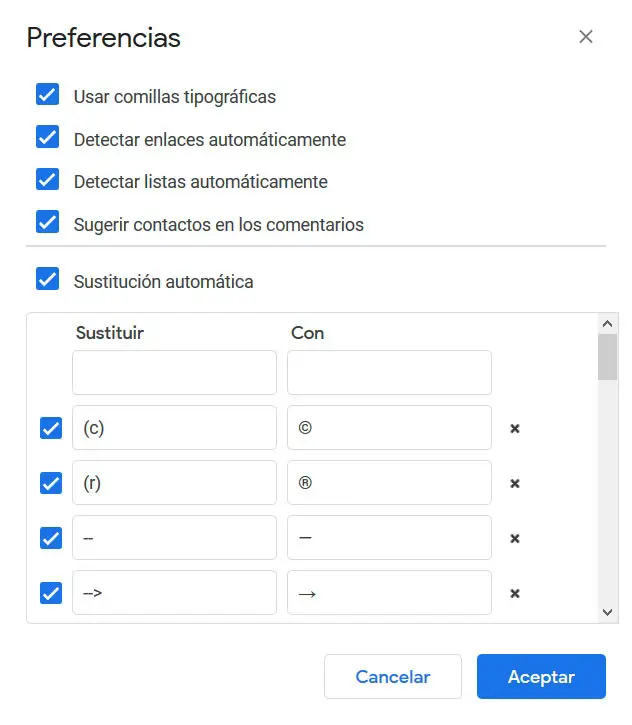Uncheck the (r) substitution row checkbox
This screenshot has width=632, height=725.
(x=51, y=483)
